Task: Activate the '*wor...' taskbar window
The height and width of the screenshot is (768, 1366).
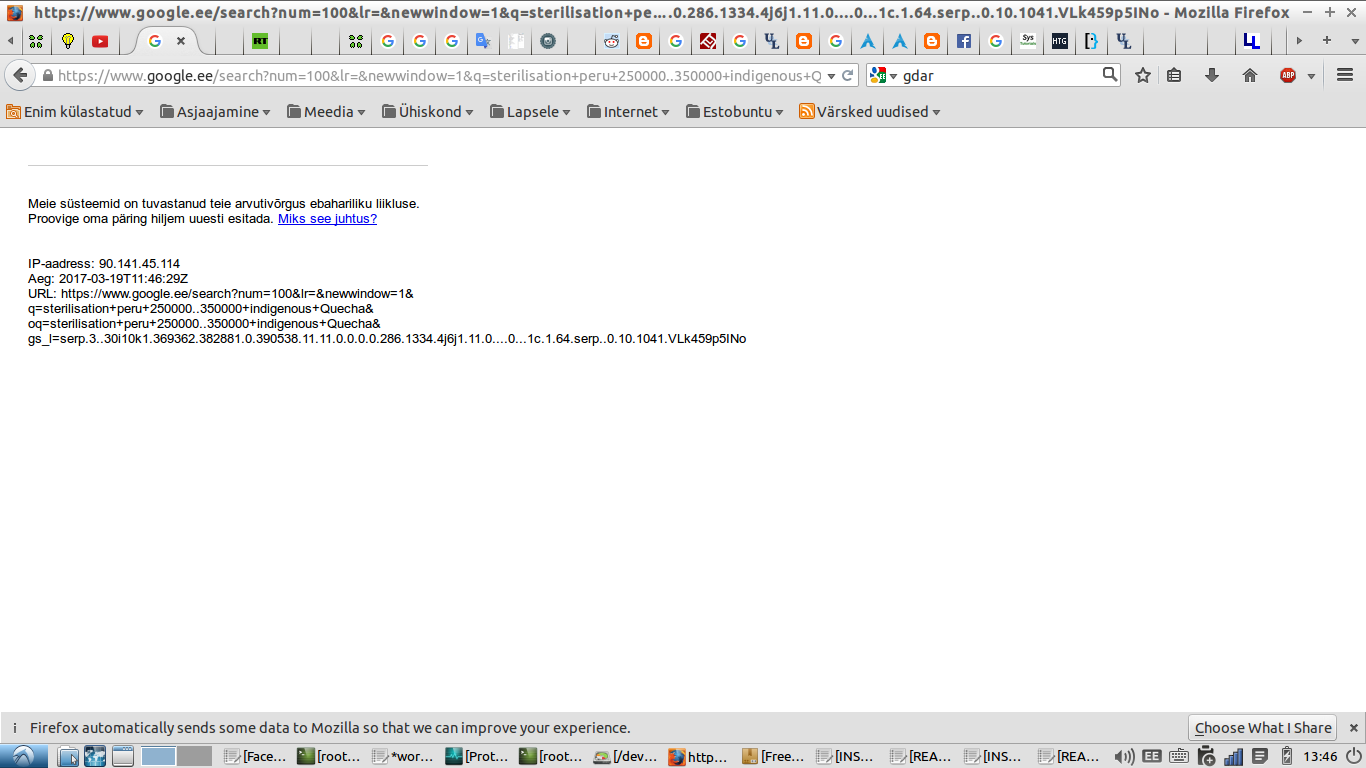Action: tap(404, 756)
